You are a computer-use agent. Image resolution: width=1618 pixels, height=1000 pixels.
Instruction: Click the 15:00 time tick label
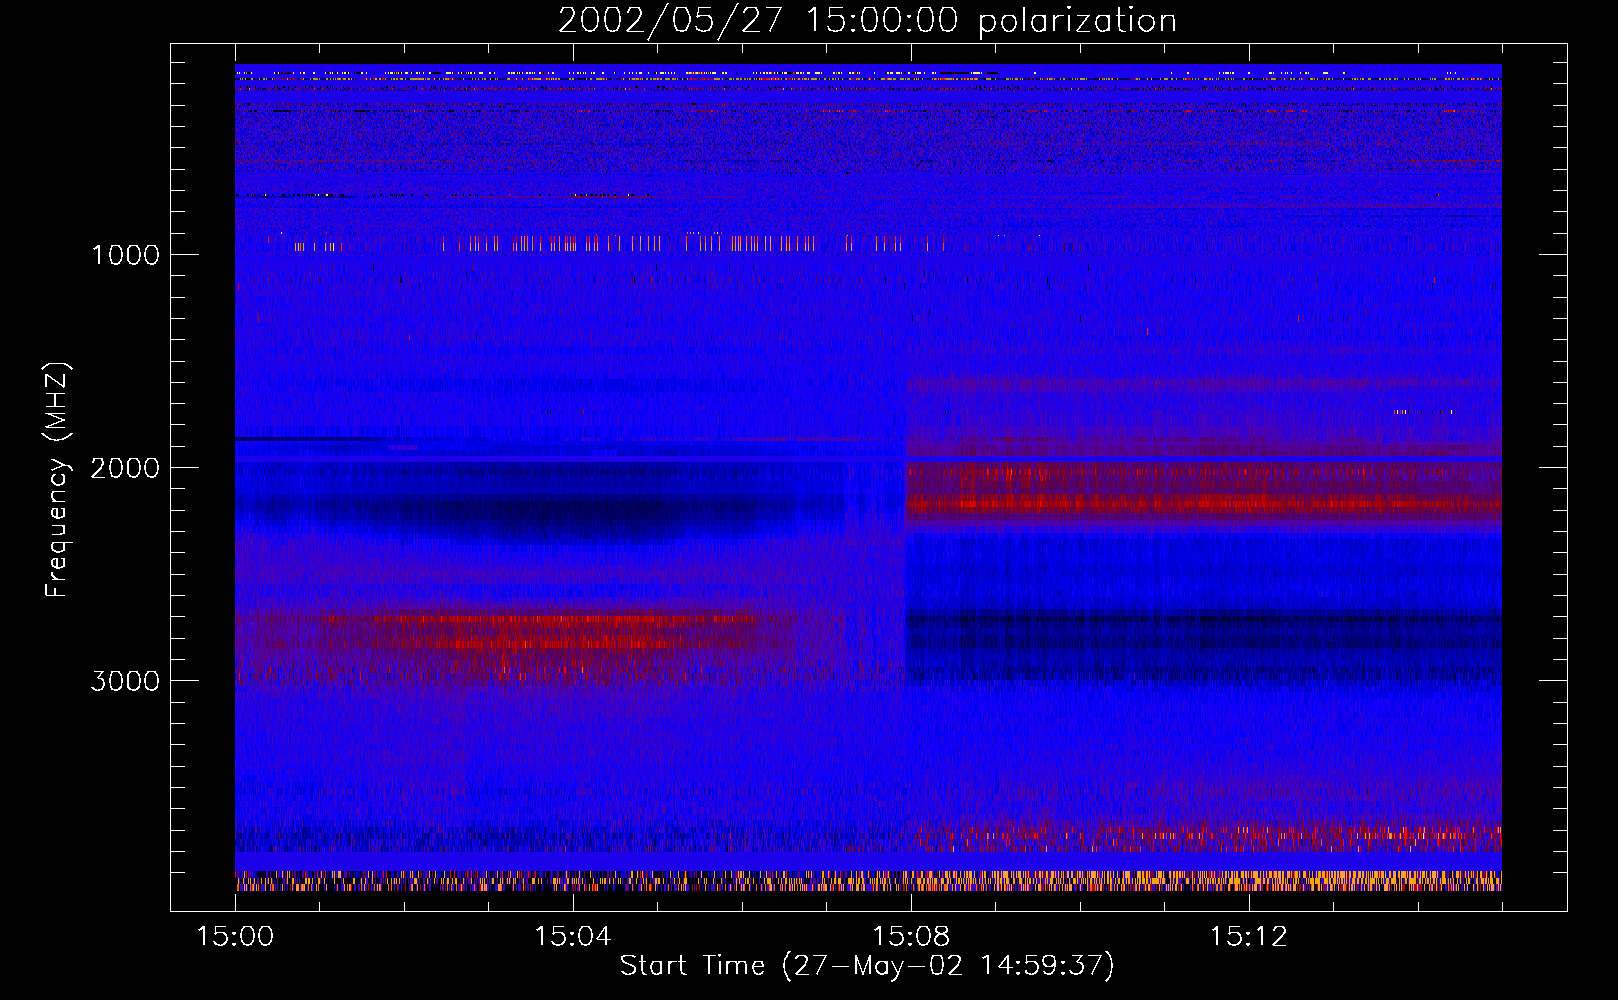[235, 936]
